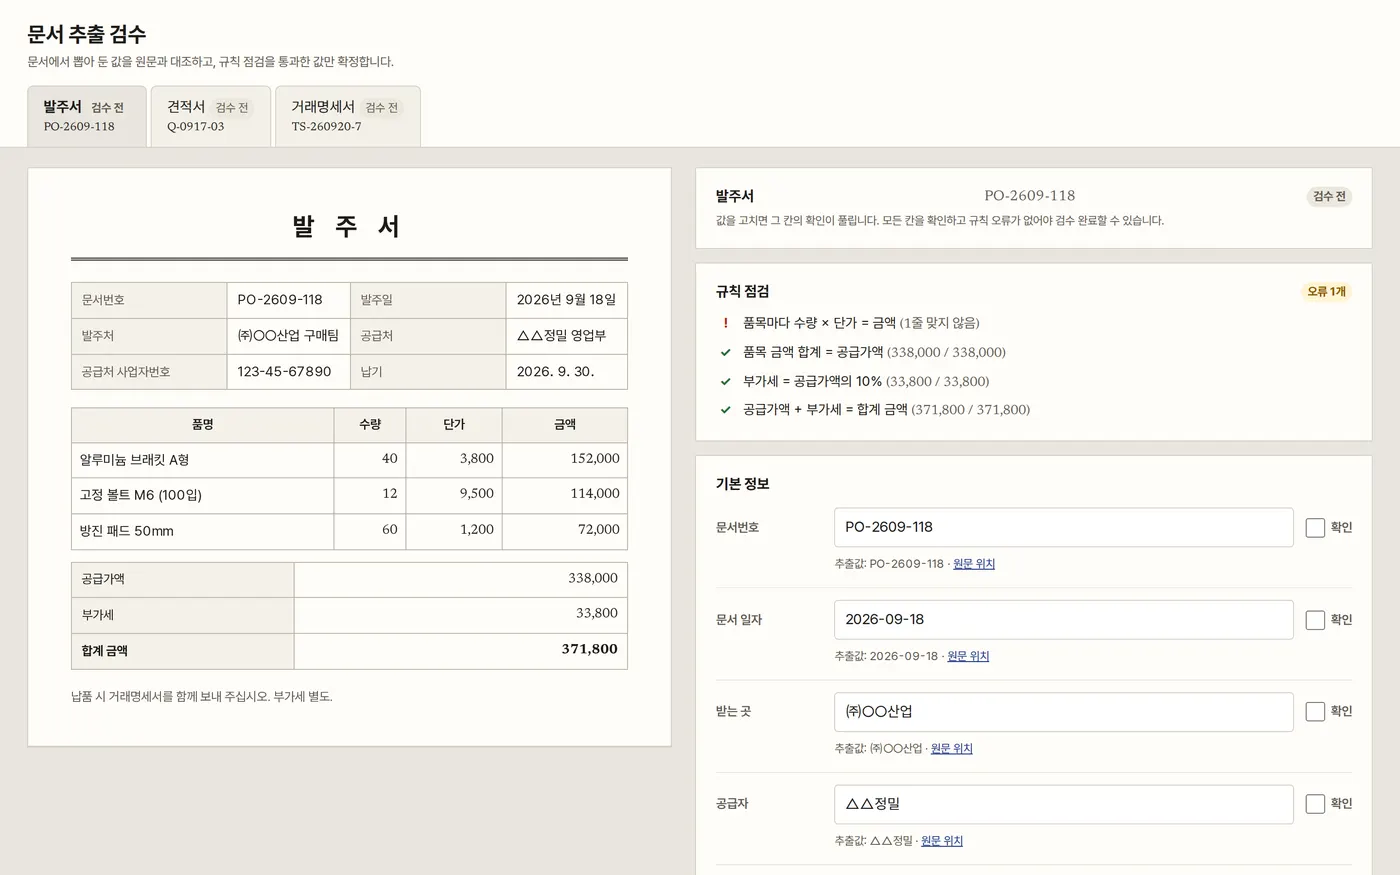Click the 발 주 서 document title
This screenshot has height=875, width=1400.
coord(348,227)
